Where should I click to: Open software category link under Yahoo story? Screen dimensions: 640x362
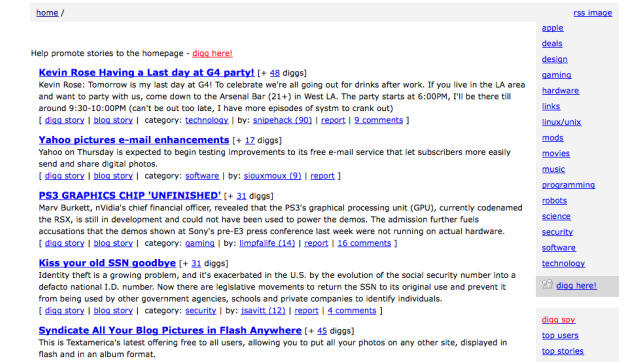coord(202,176)
